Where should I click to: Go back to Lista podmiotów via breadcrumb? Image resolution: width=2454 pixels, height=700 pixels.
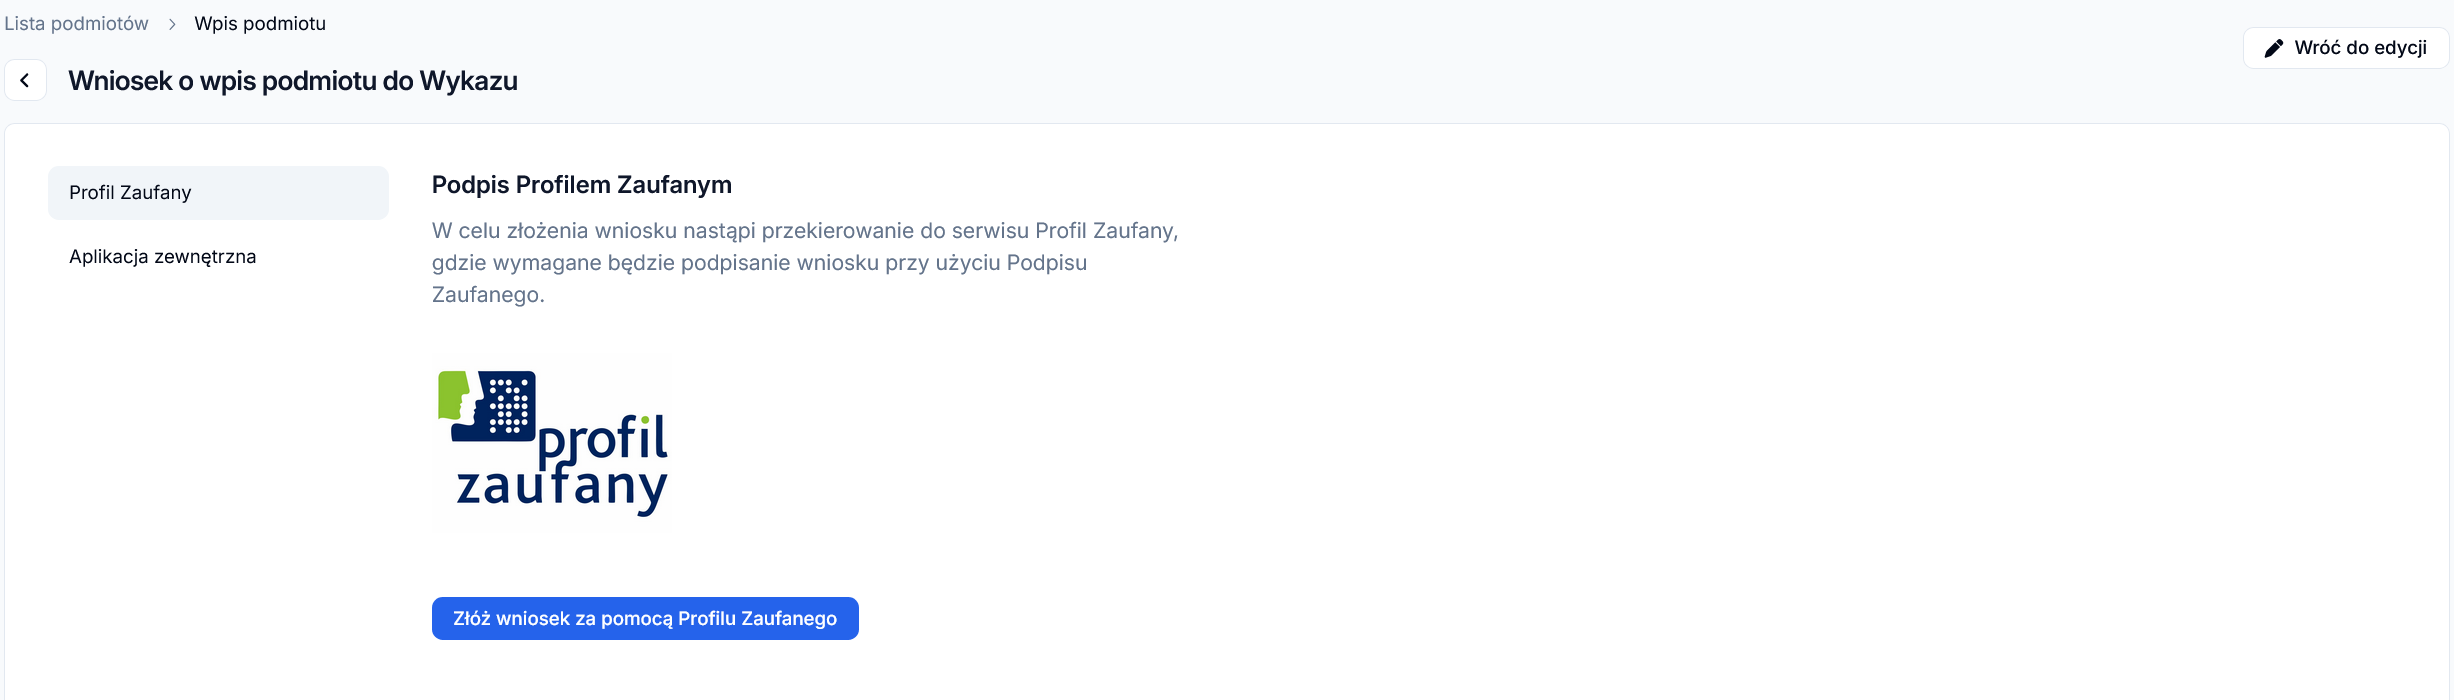[x=76, y=24]
